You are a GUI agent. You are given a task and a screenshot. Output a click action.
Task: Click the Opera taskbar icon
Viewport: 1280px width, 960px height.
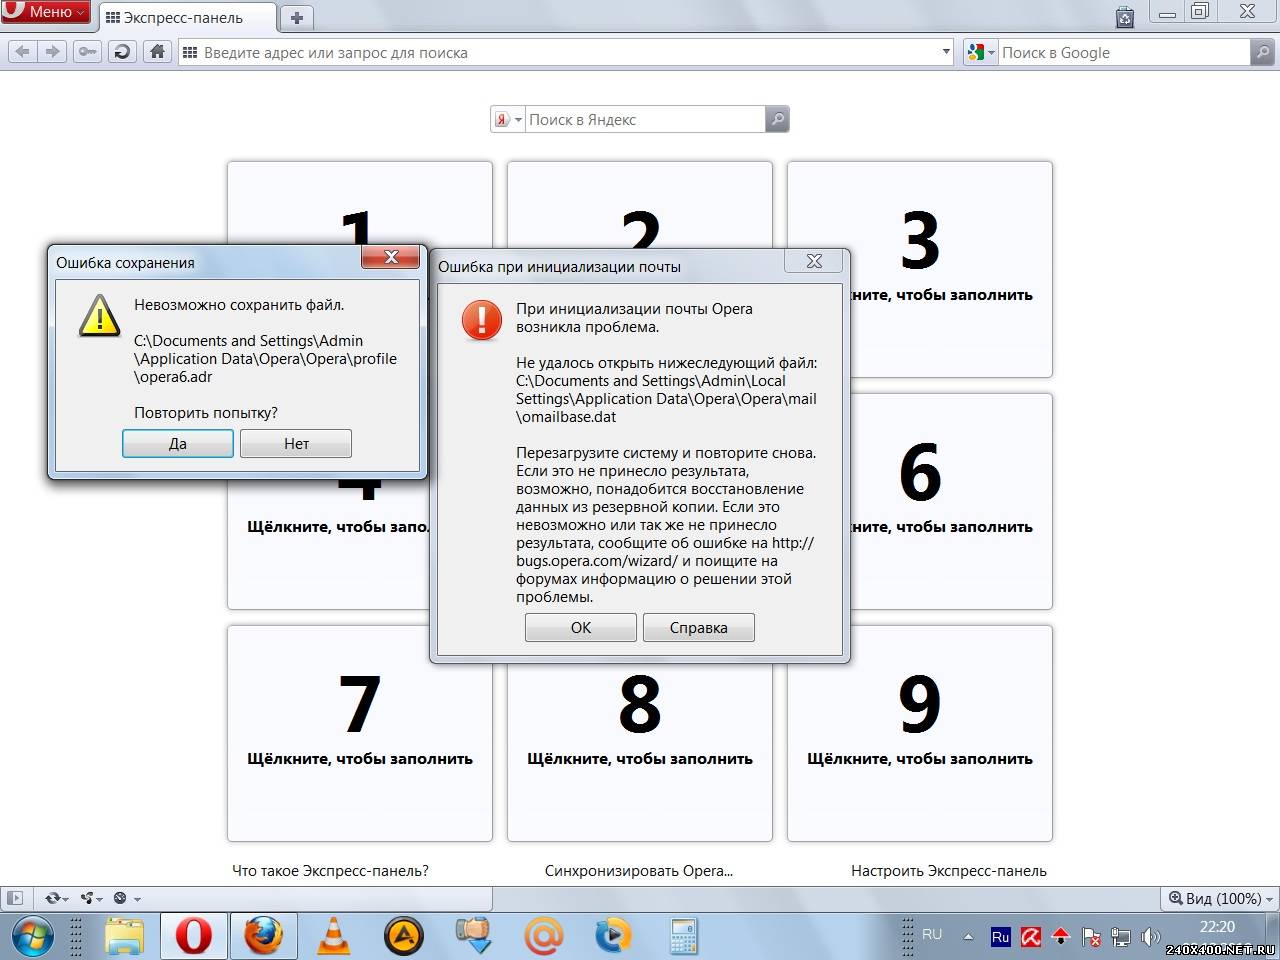194,936
